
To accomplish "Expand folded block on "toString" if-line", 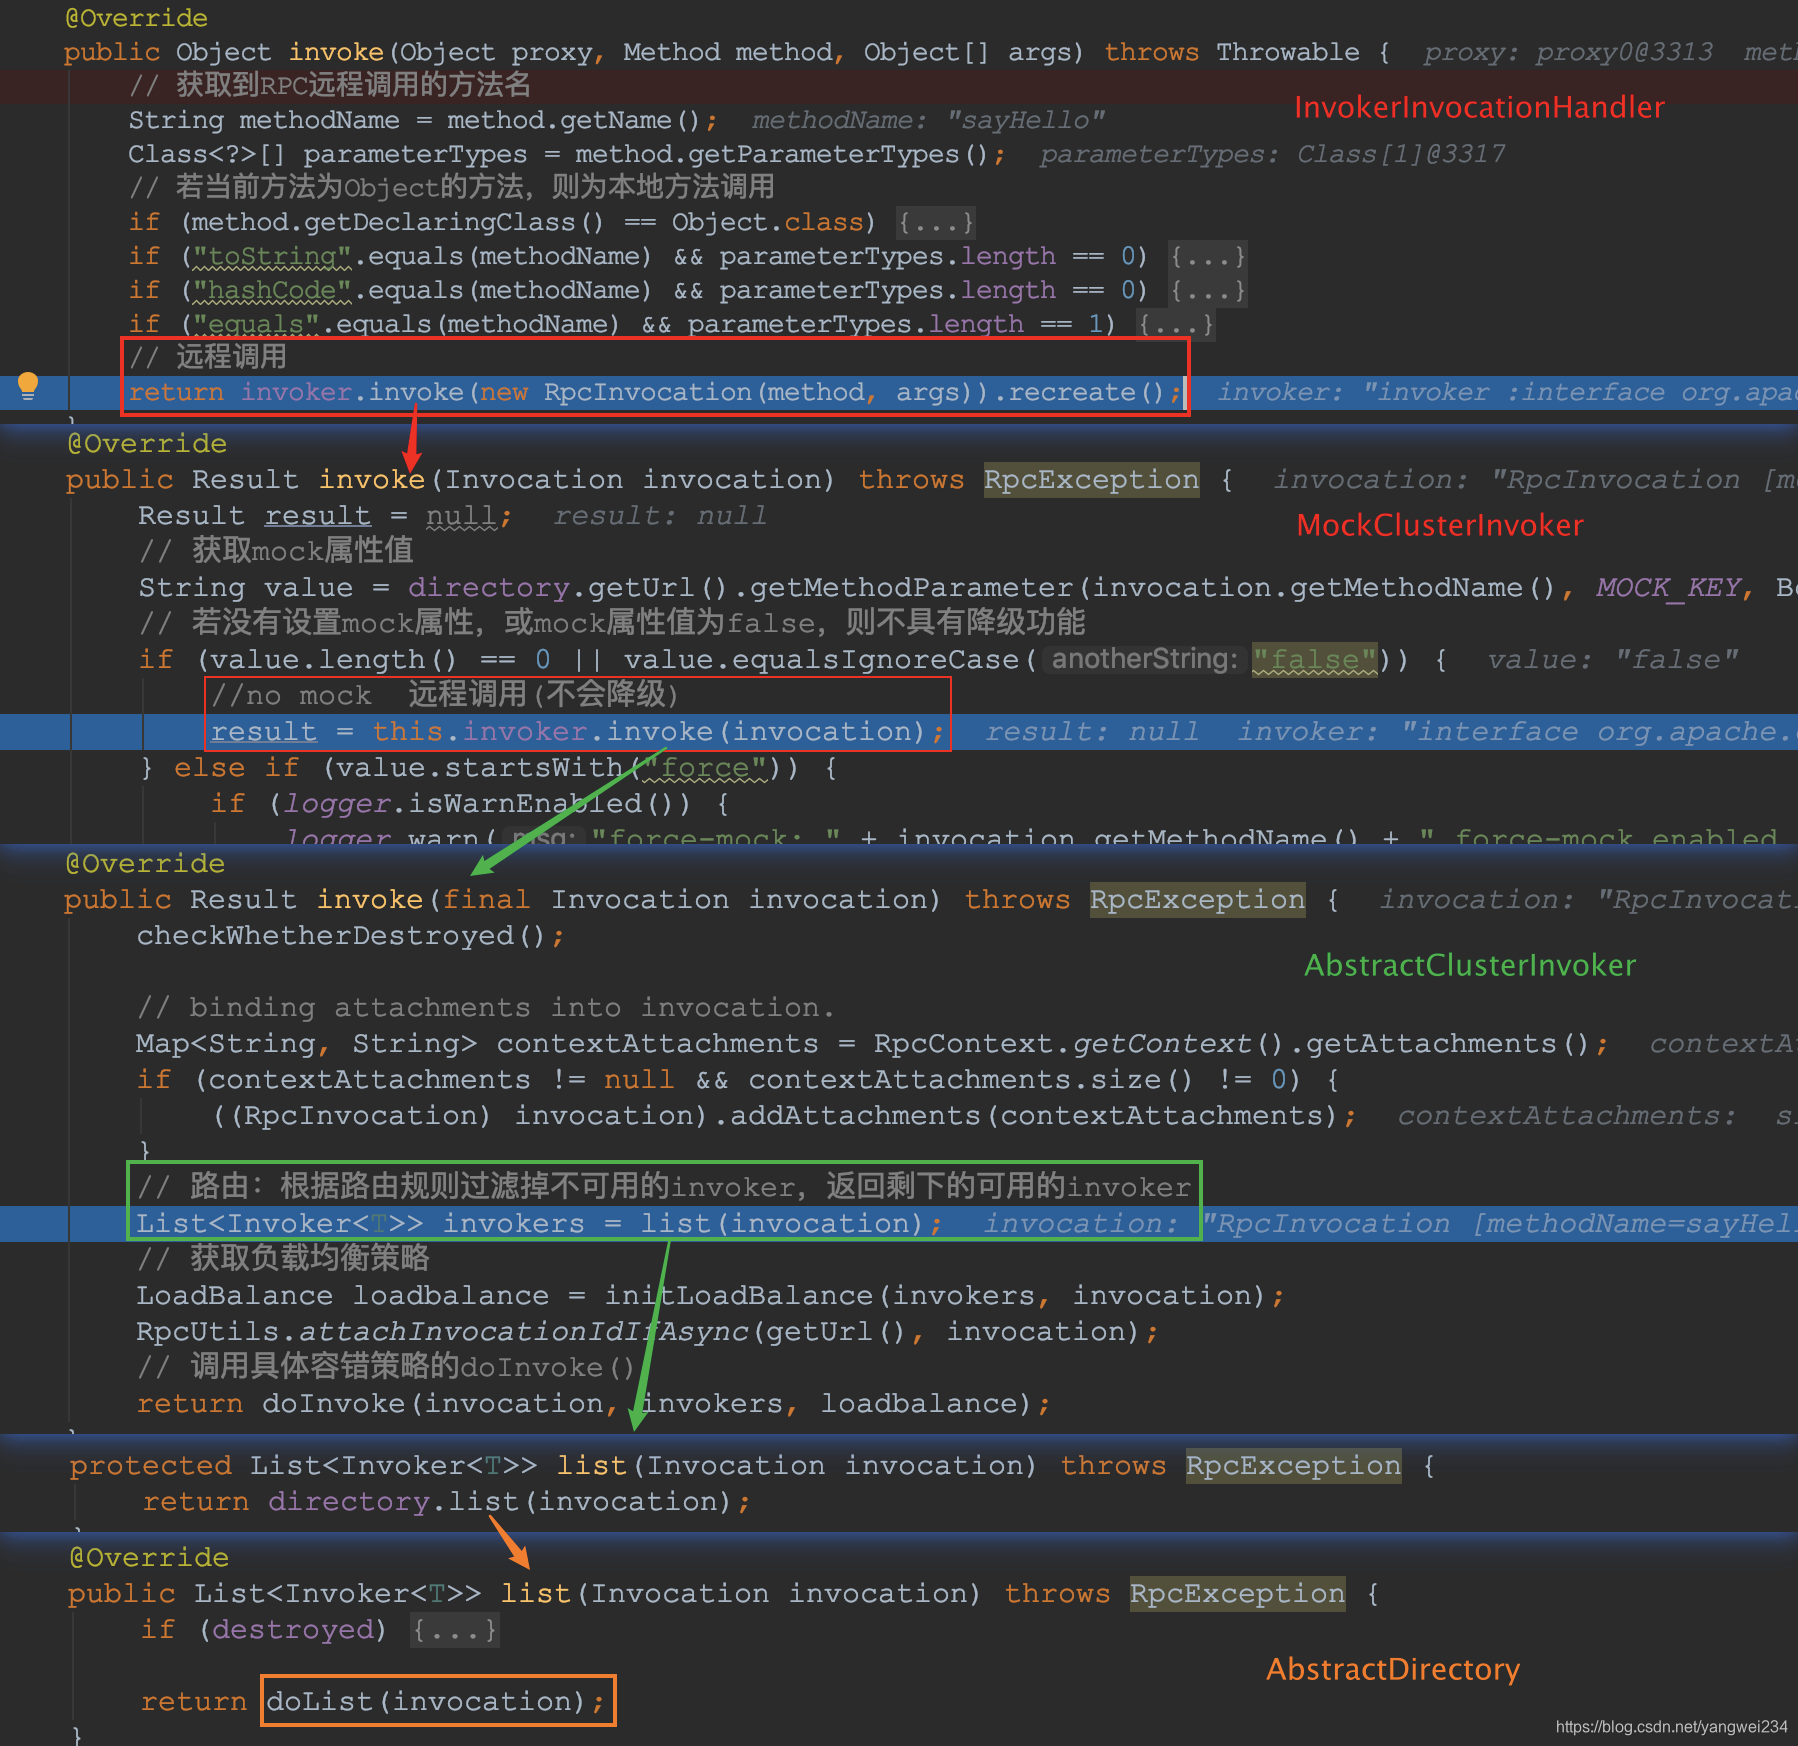I will coord(1208,256).
